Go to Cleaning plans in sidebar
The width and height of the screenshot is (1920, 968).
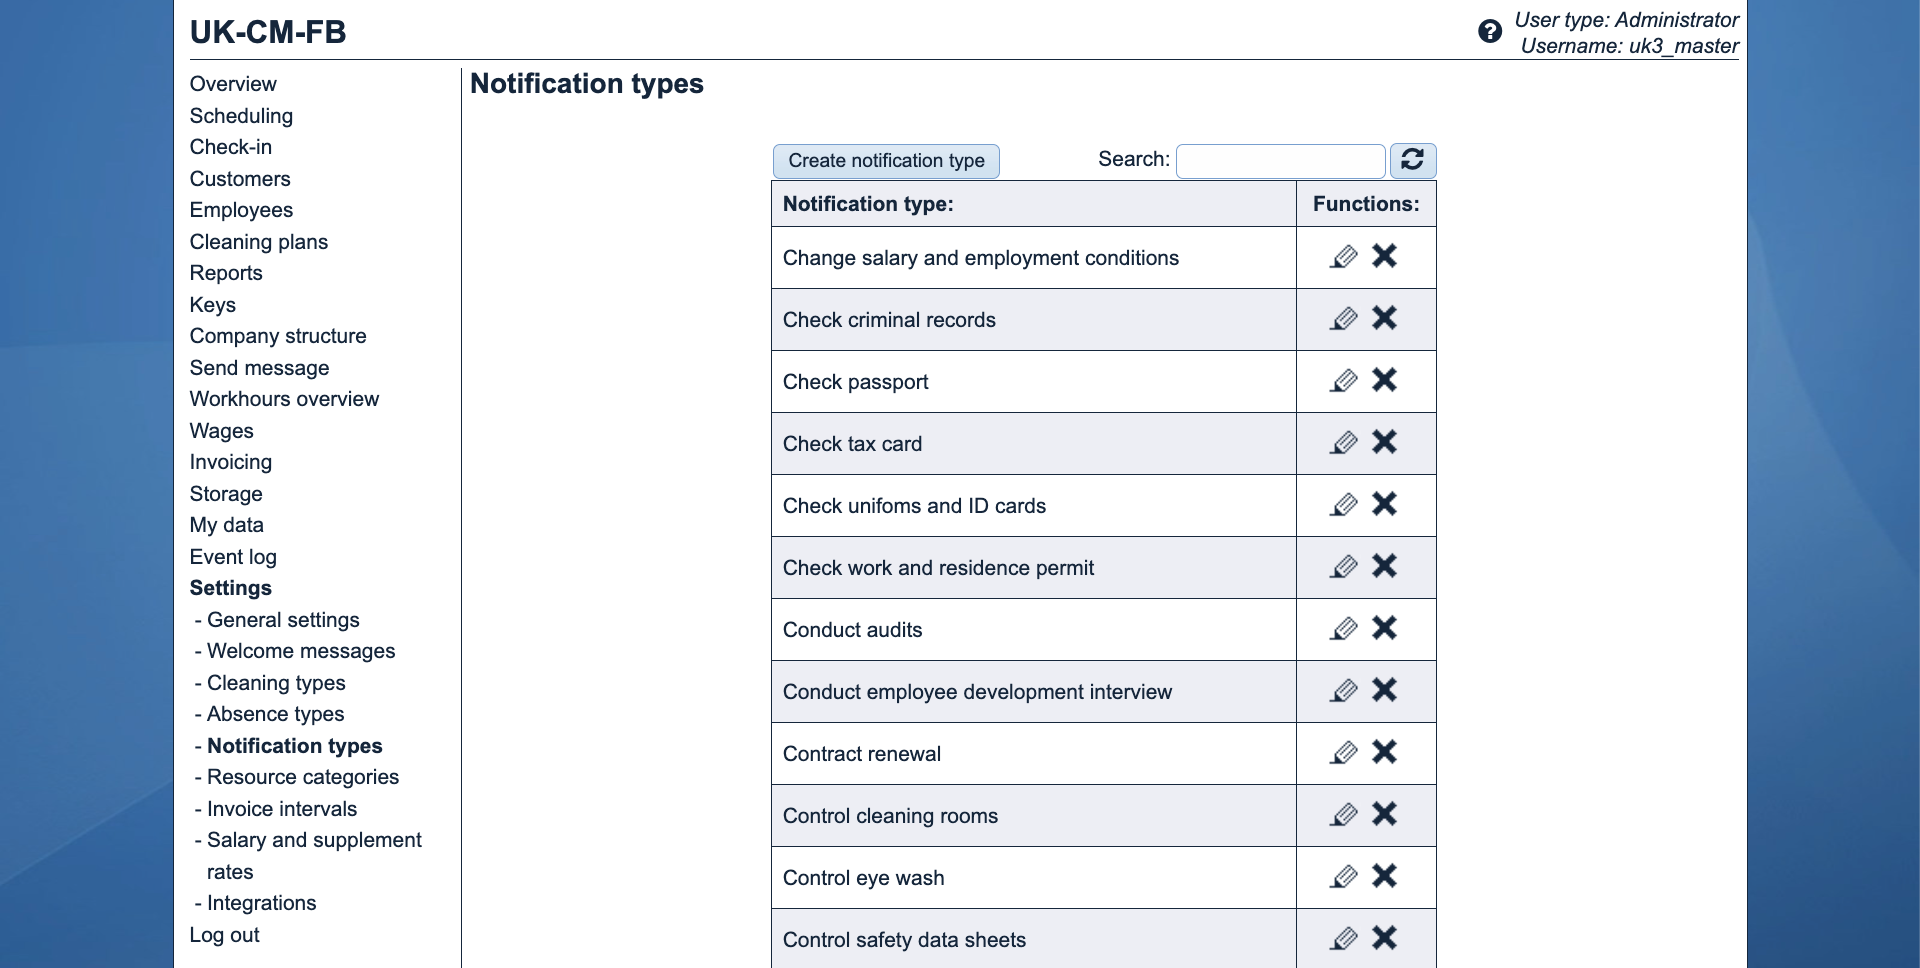coord(258,242)
